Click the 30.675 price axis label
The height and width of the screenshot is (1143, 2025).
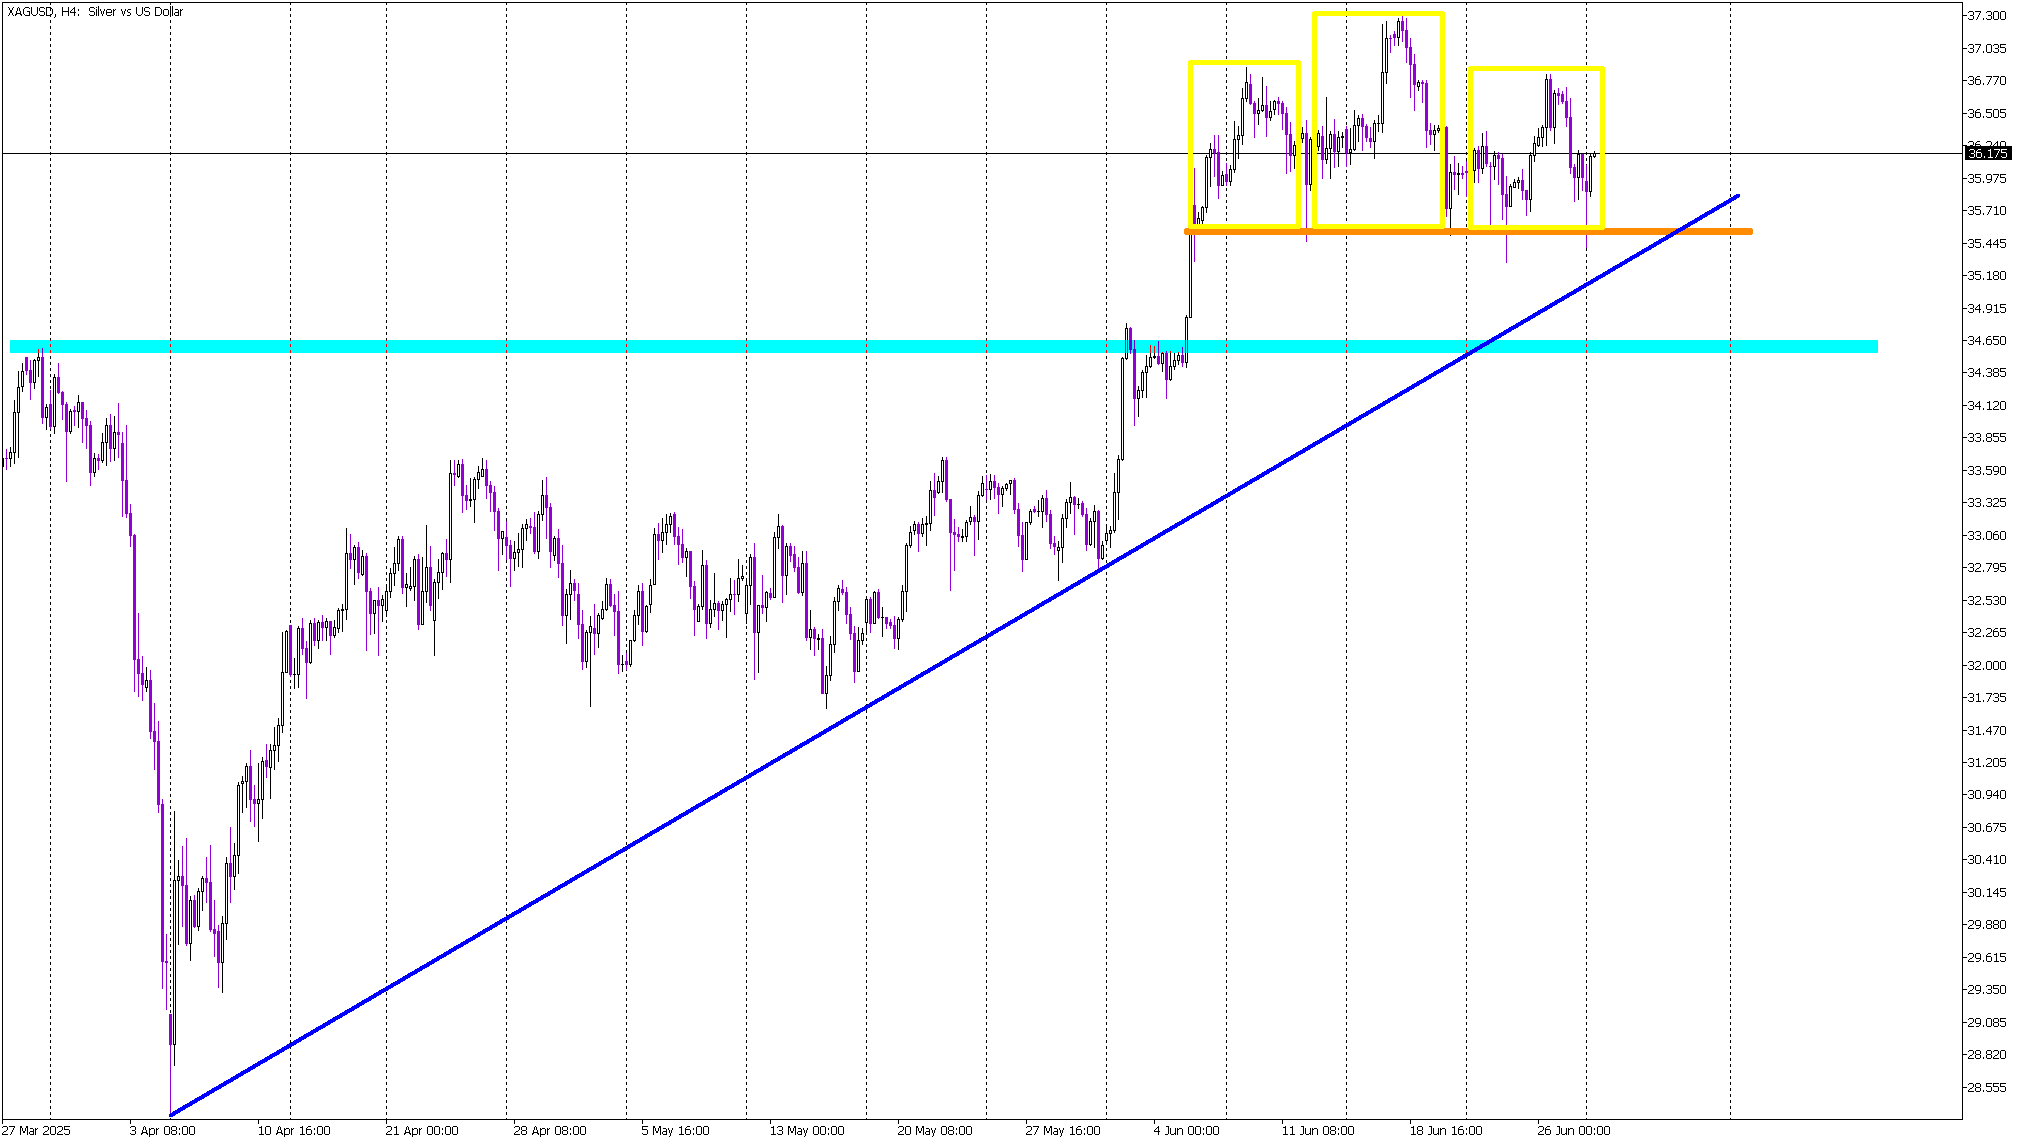tap(1986, 828)
